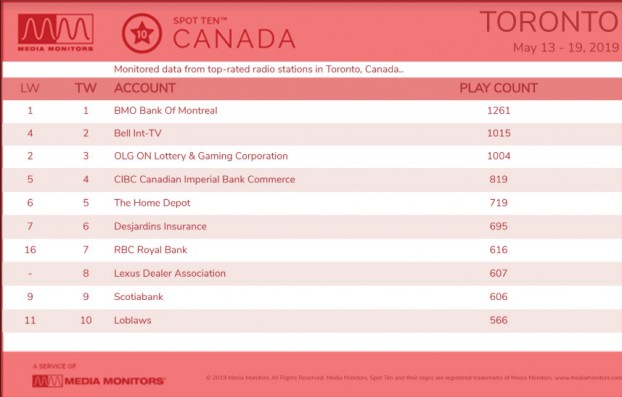Click the TW column header
The height and width of the screenshot is (397, 622).
[86, 88]
